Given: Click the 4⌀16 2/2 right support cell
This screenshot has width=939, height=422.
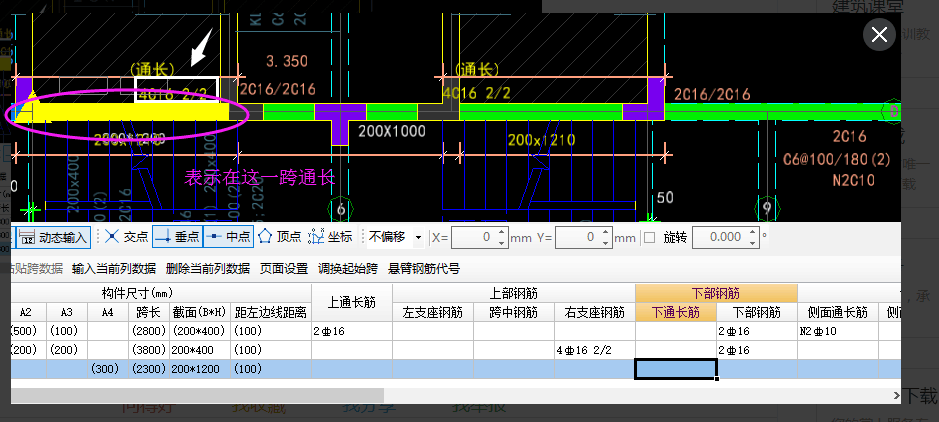Looking at the screenshot, I should [x=595, y=350].
